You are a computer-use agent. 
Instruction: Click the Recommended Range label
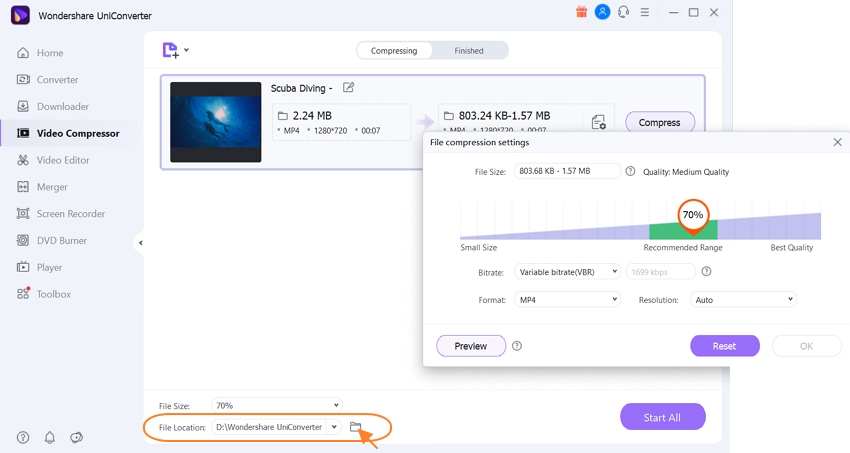(683, 247)
